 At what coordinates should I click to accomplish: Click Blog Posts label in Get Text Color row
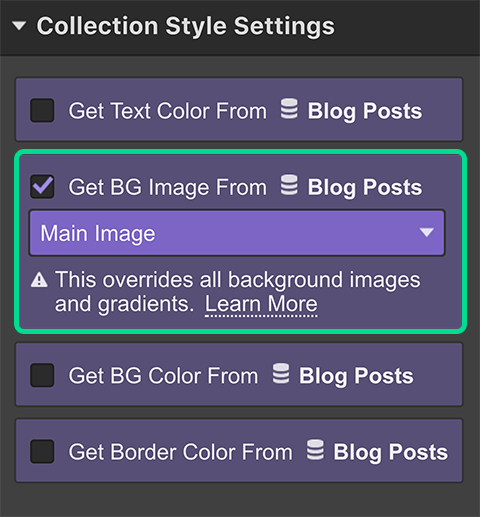pyautogui.click(x=365, y=111)
